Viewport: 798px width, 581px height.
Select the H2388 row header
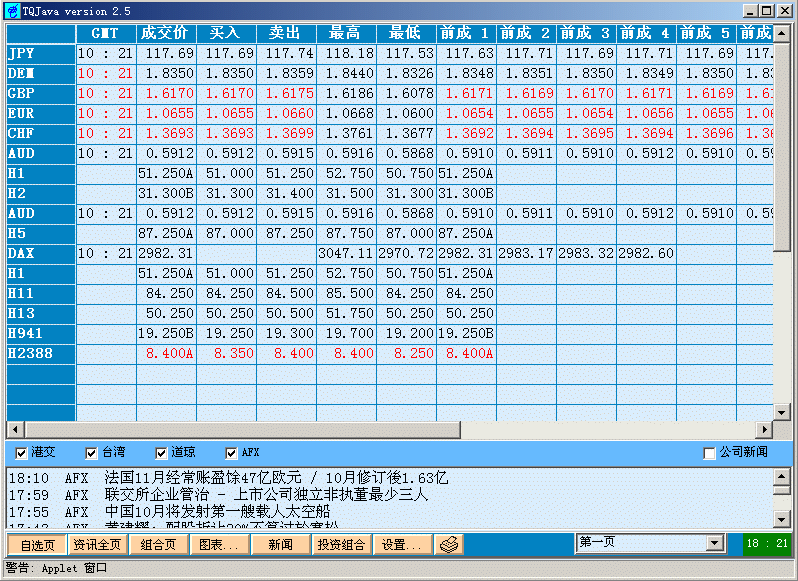41,354
